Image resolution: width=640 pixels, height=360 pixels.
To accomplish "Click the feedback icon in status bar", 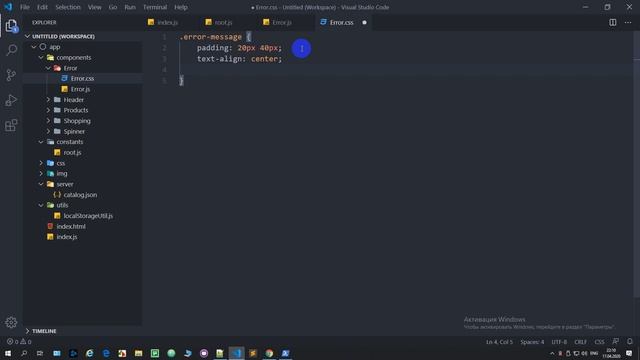I will tap(616, 342).
